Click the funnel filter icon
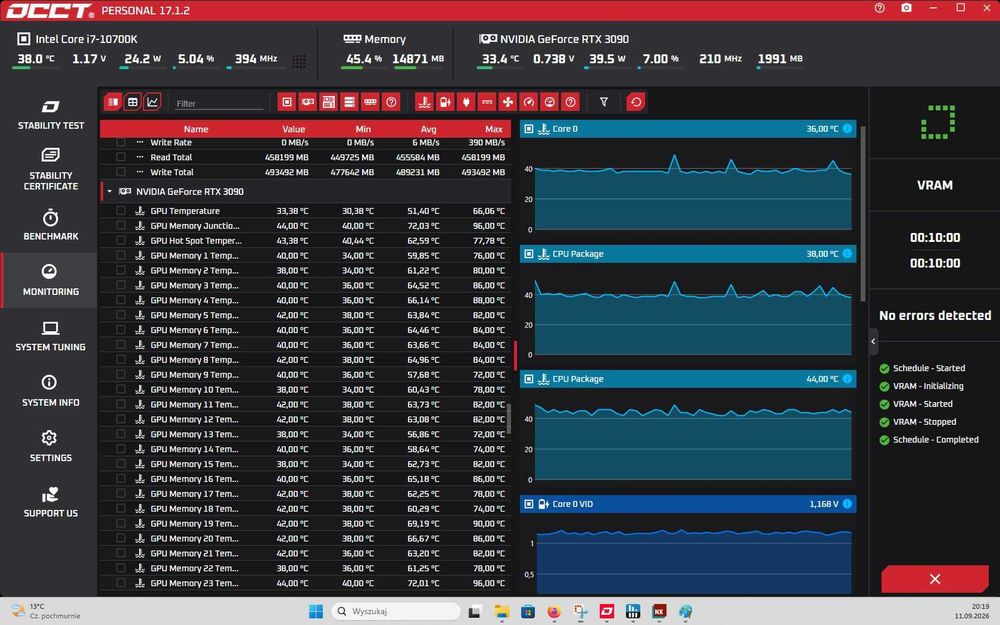1000x625 pixels. pos(604,102)
